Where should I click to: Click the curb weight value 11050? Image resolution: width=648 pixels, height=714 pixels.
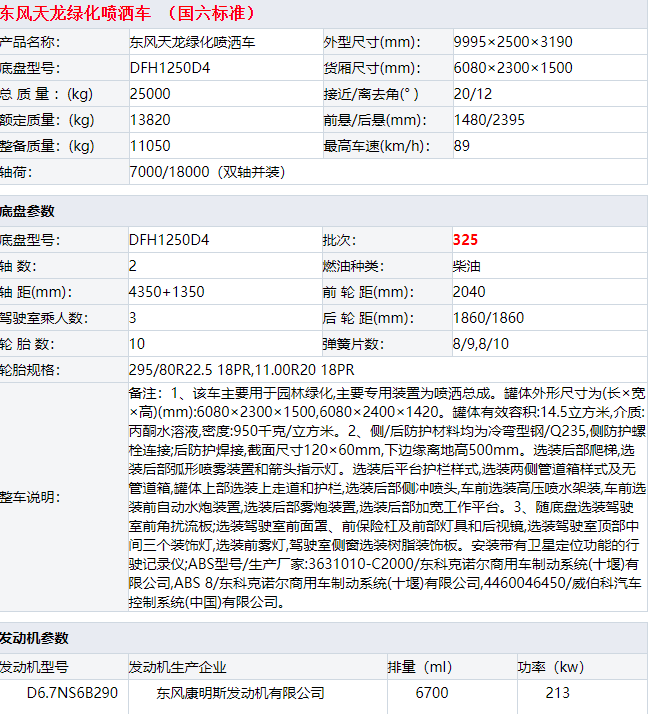150,146
